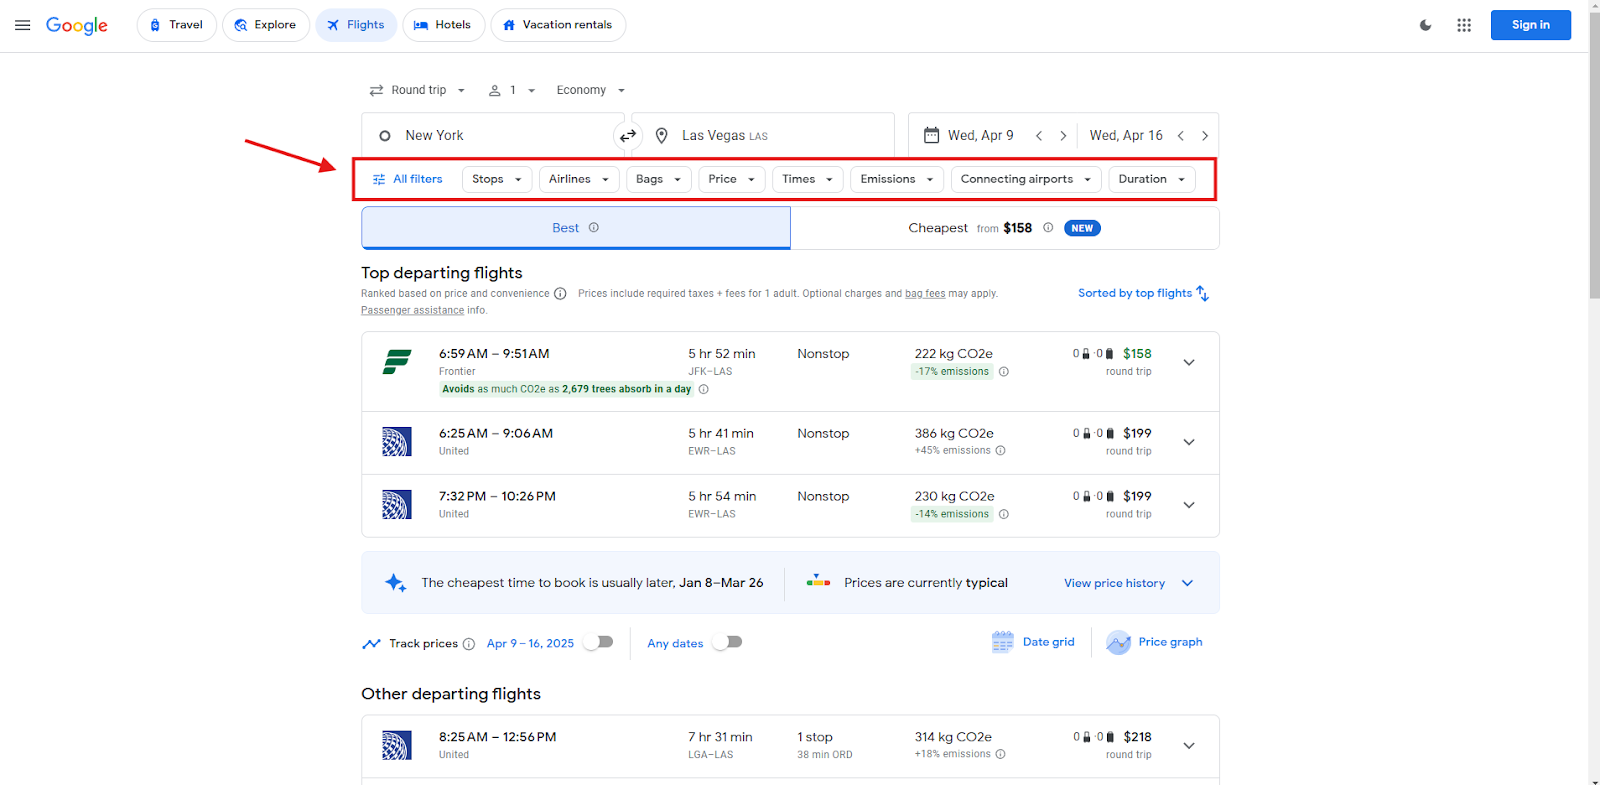Go to next return date
1600x785 pixels.
pyautogui.click(x=1205, y=136)
